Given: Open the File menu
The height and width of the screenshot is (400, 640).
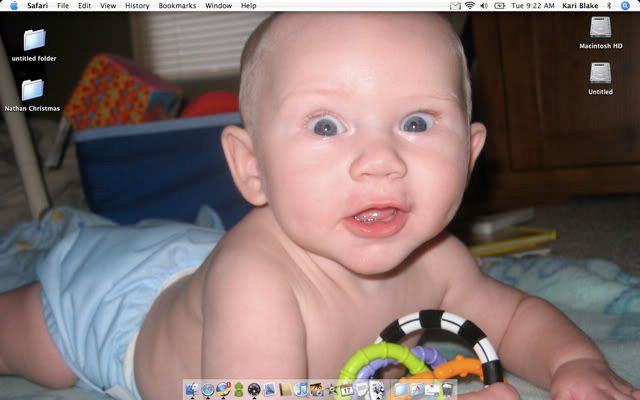Looking at the screenshot, I should coord(63,6).
